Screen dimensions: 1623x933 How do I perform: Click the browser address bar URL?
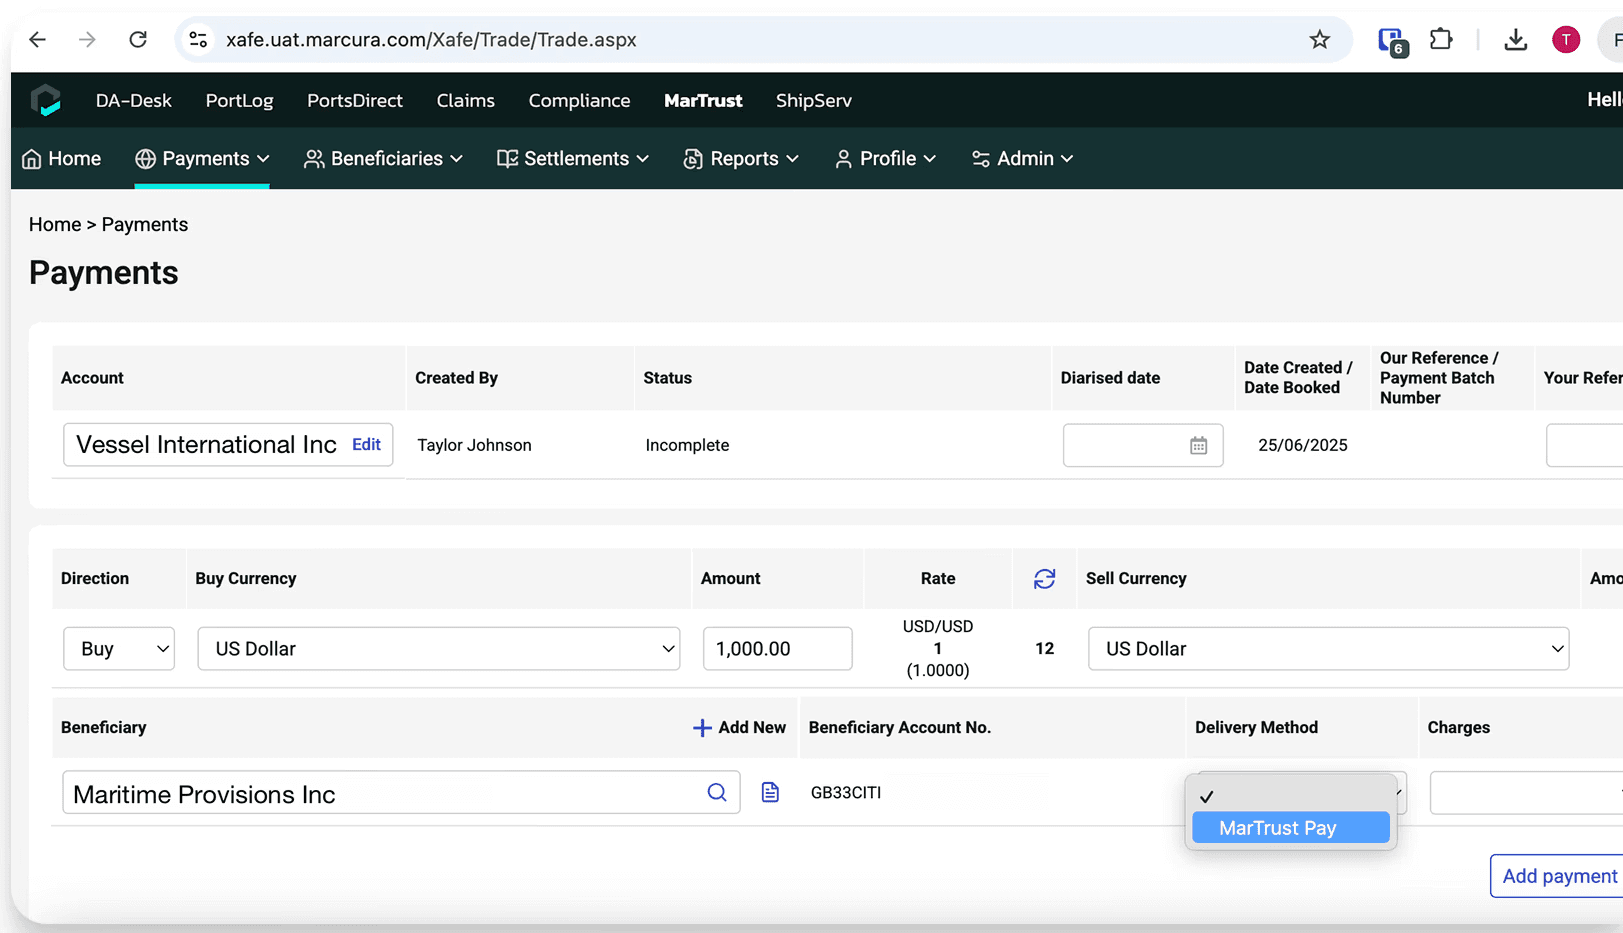[x=431, y=40]
